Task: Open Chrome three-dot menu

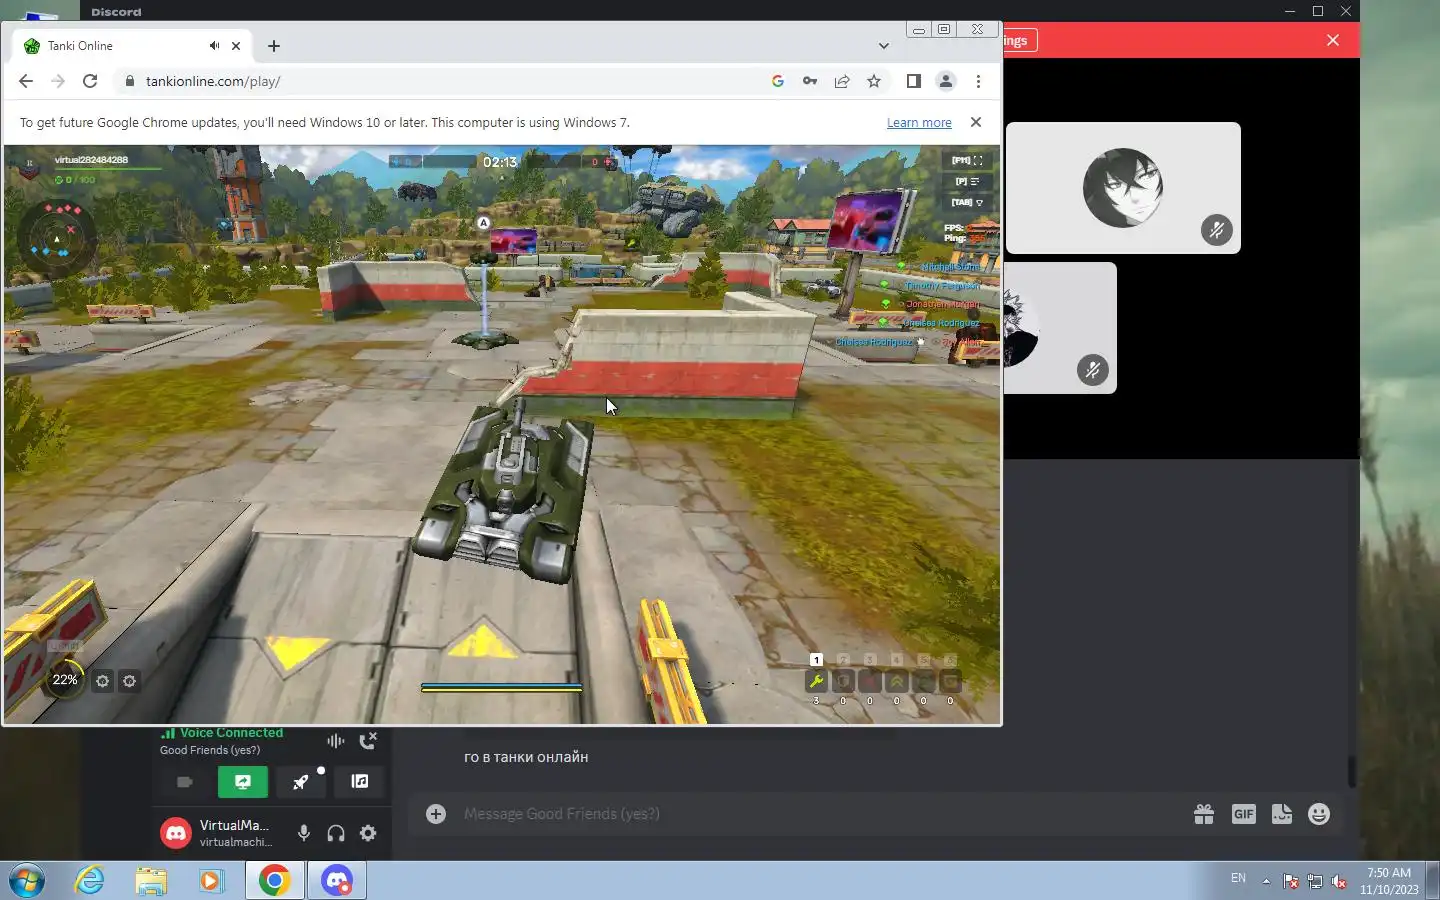Action: (x=978, y=81)
